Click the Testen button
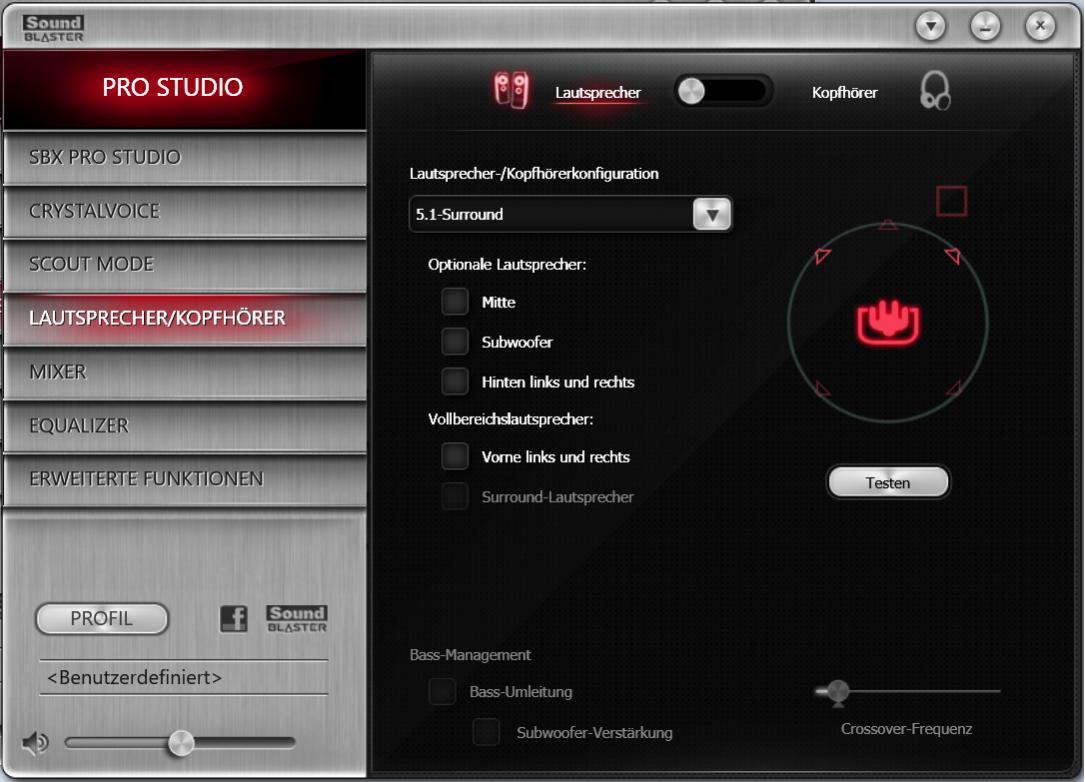Image resolution: width=1085 pixels, height=782 pixels. (888, 482)
